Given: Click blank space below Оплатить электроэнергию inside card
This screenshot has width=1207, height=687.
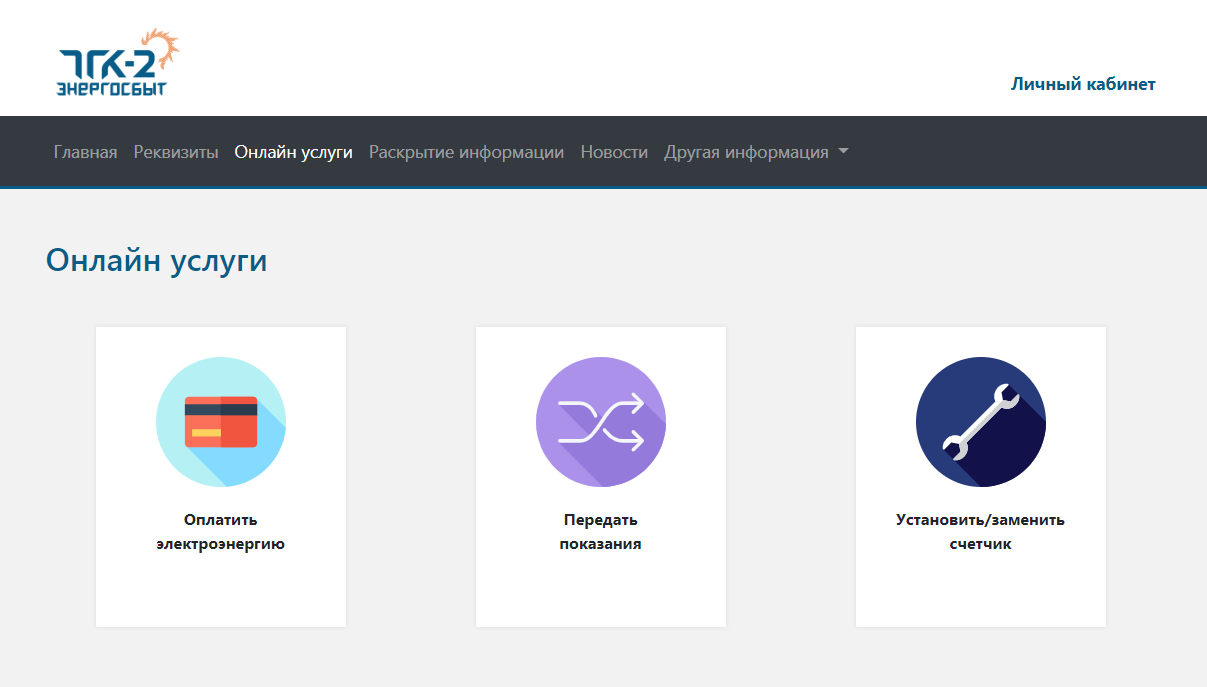Looking at the screenshot, I should (x=221, y=590).
